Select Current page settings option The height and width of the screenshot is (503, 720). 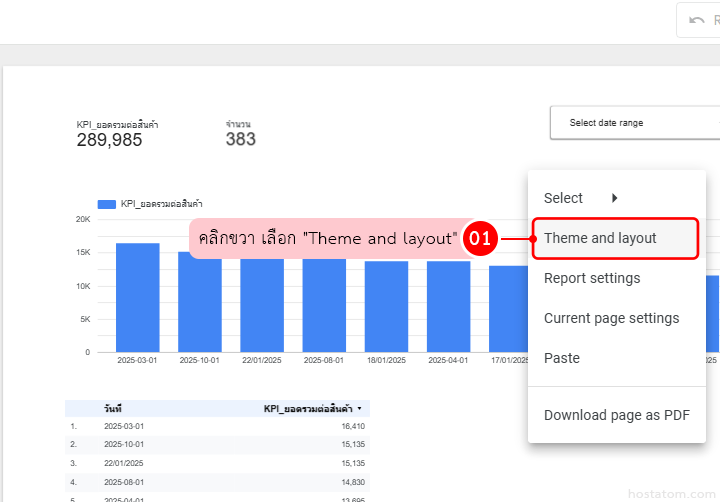click(611, 318)
